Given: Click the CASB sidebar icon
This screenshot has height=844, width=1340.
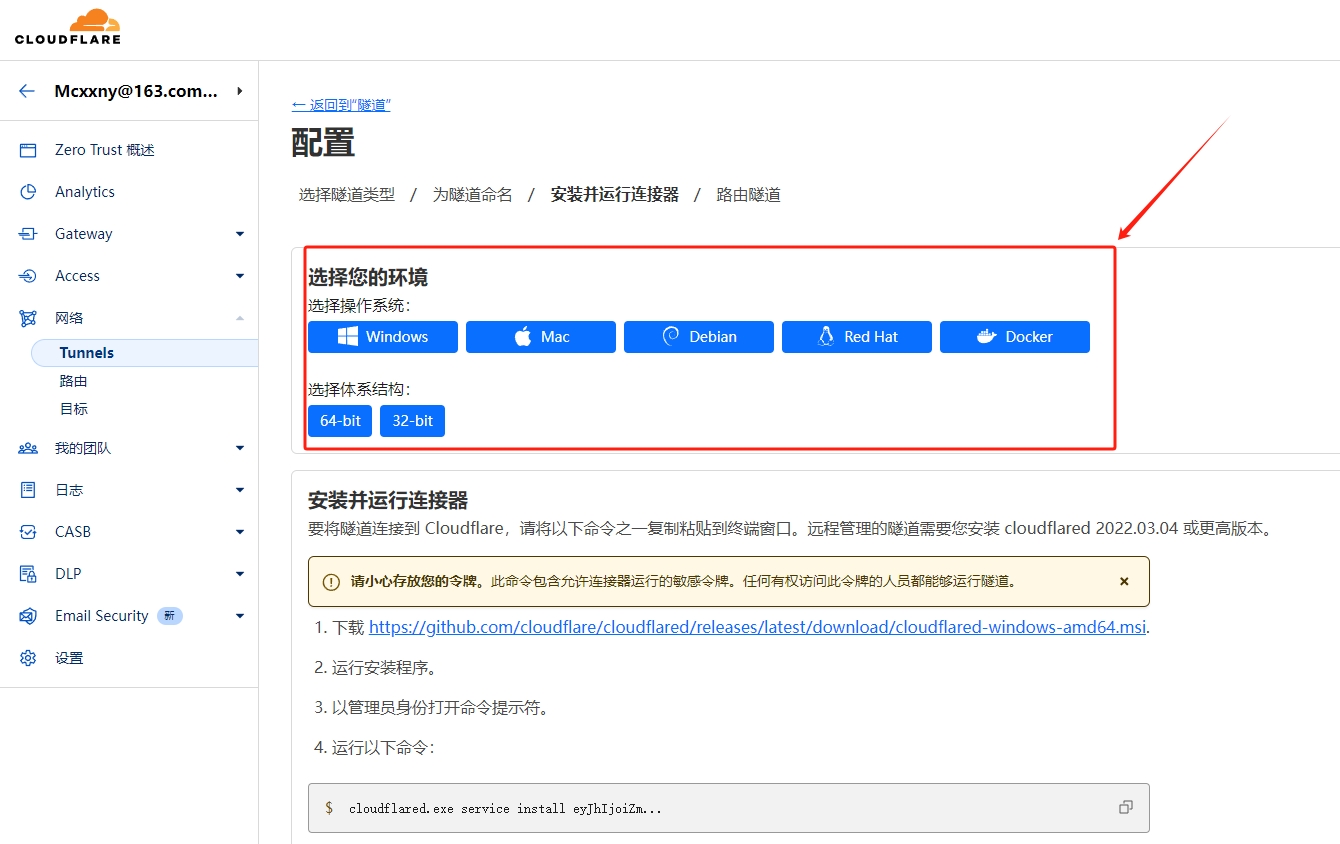Looking at the screenshot, I should 28,532.
